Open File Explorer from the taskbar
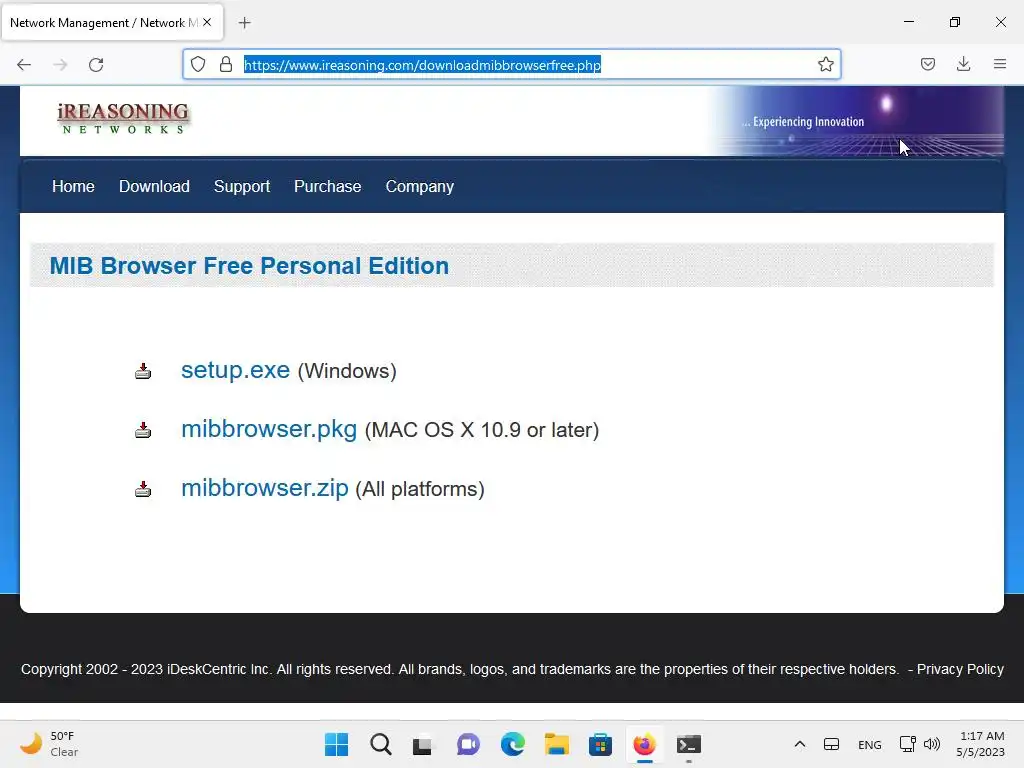This screenshot has height=768, width=1024. (x=556, y=744)
